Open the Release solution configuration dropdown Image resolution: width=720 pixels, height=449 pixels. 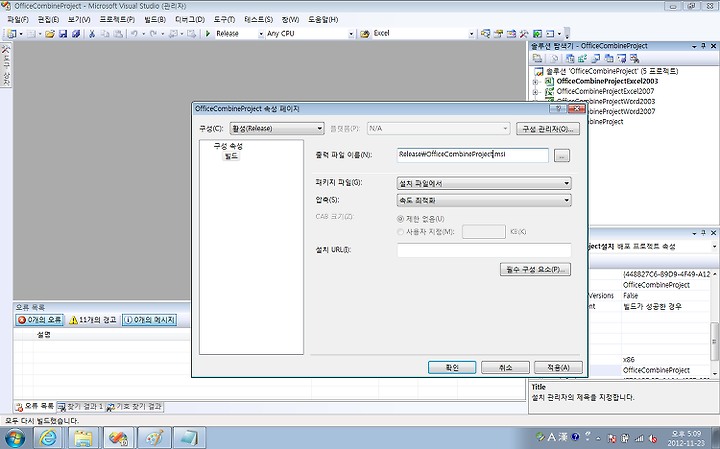coord(261,34)
